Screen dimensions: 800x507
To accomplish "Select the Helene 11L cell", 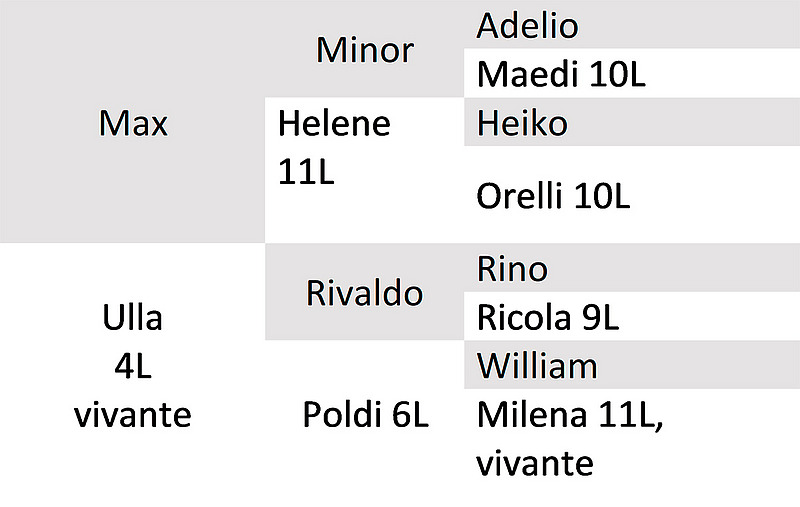I will 365,170.
